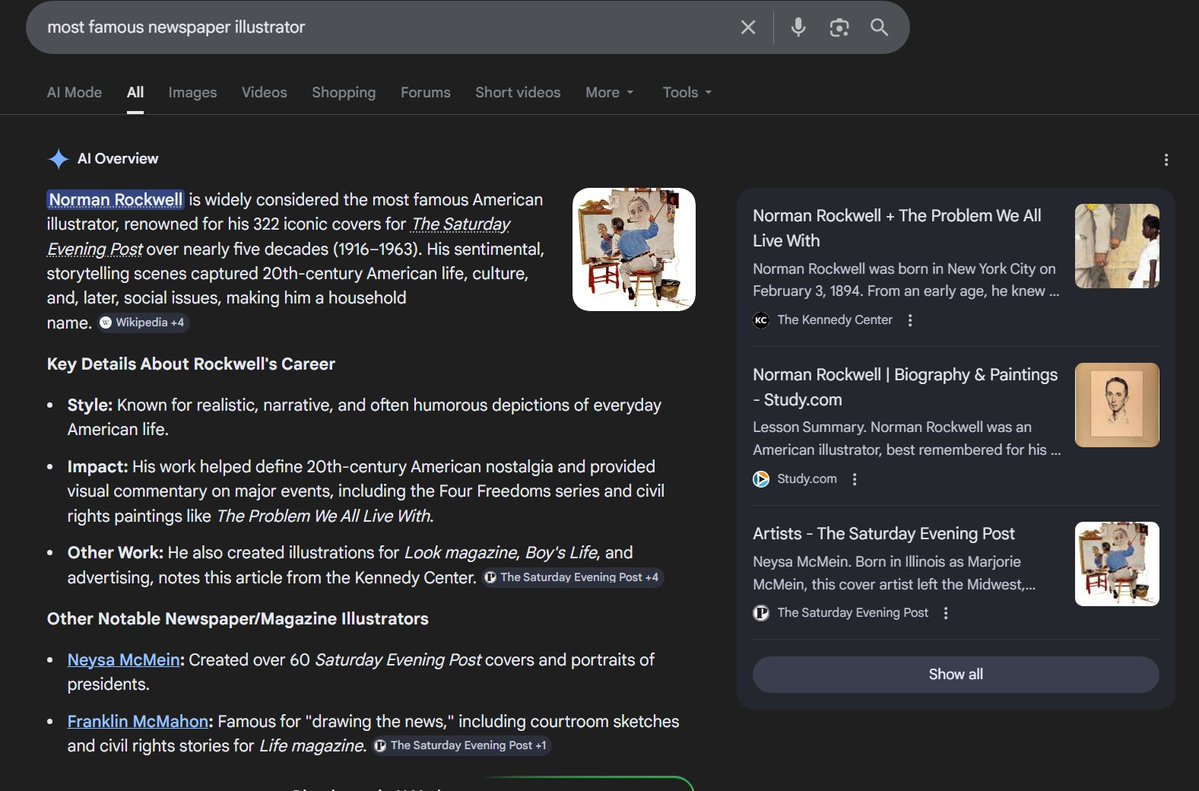Open Artists - The Saturday Evening Post result
Image resolution: width=1199 pixels, height=791 pixels.
(883, 534)
